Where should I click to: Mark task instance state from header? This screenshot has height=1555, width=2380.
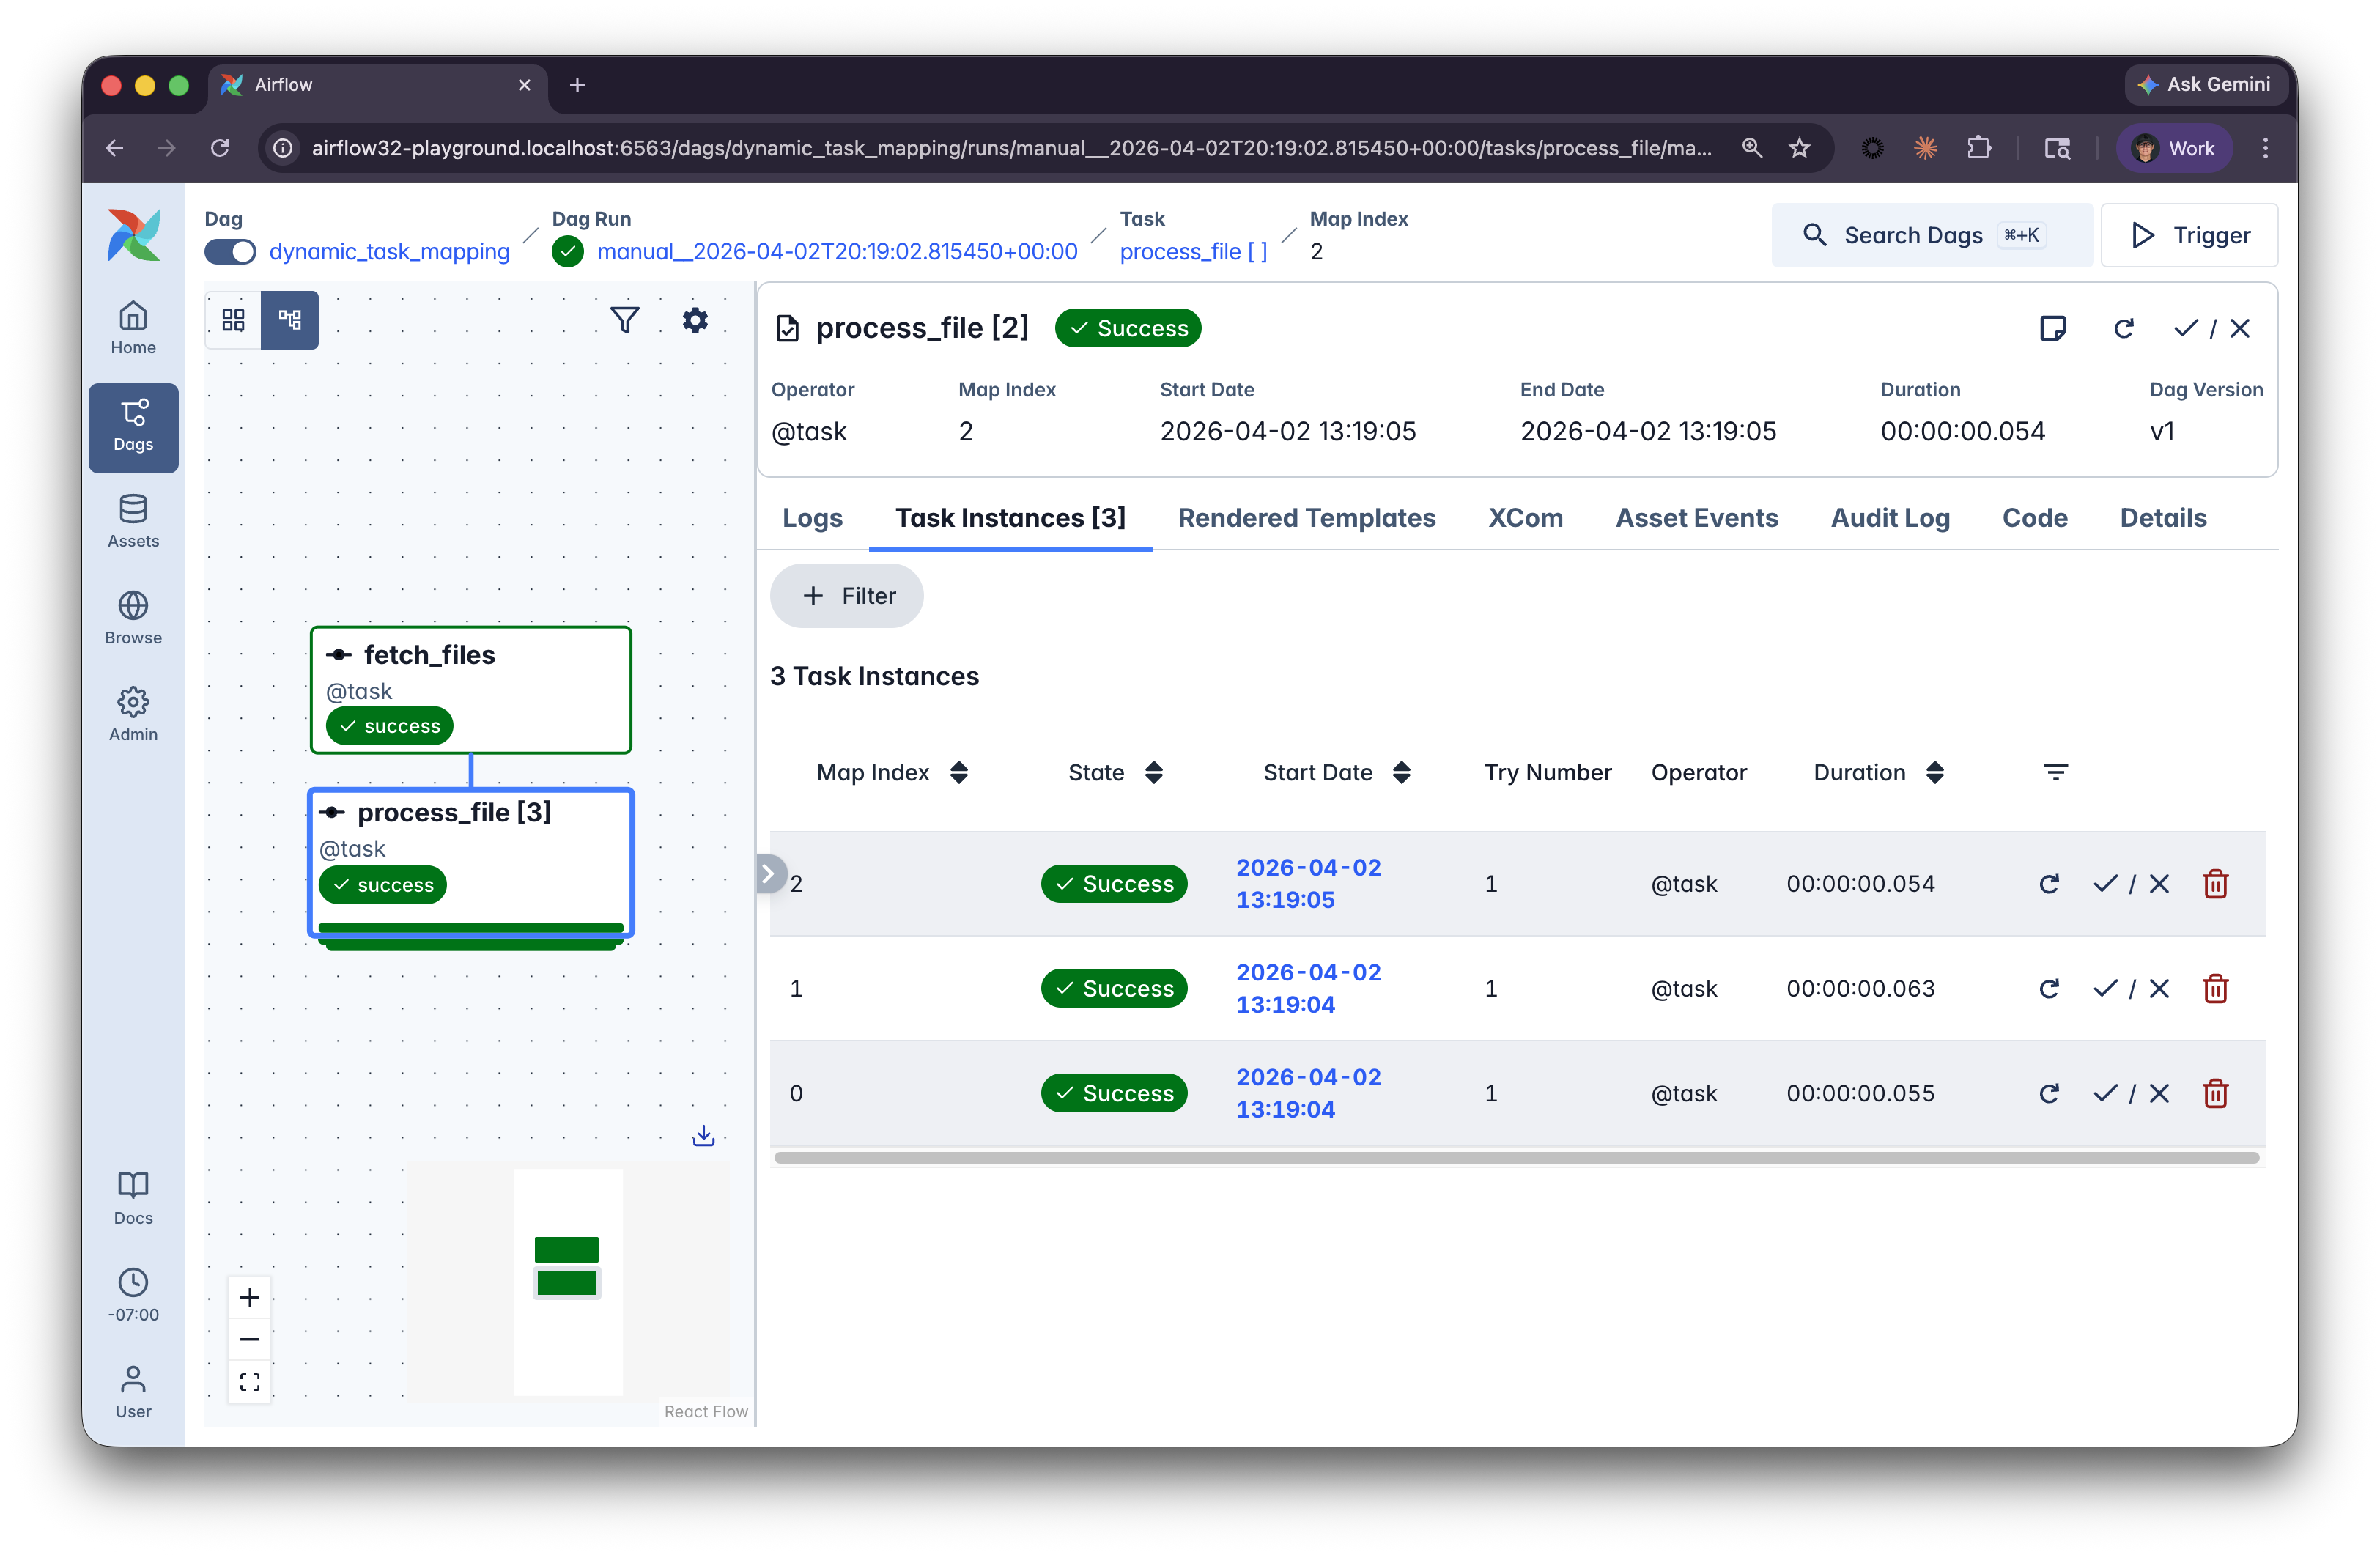click(x=2212, y=328)
